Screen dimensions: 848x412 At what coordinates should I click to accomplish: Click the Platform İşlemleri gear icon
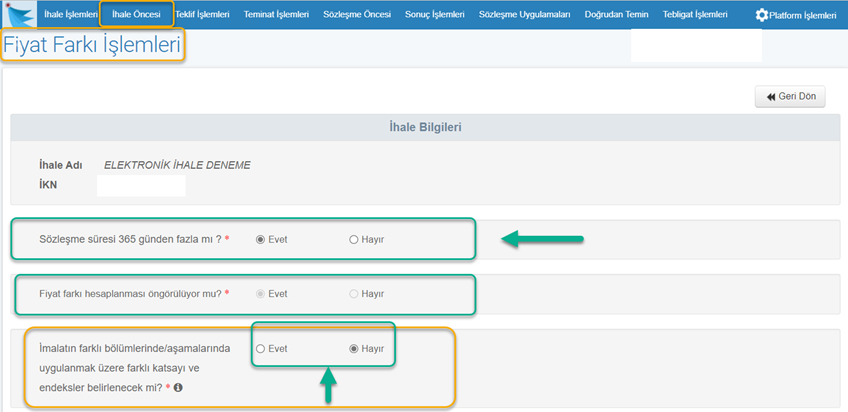762,15
